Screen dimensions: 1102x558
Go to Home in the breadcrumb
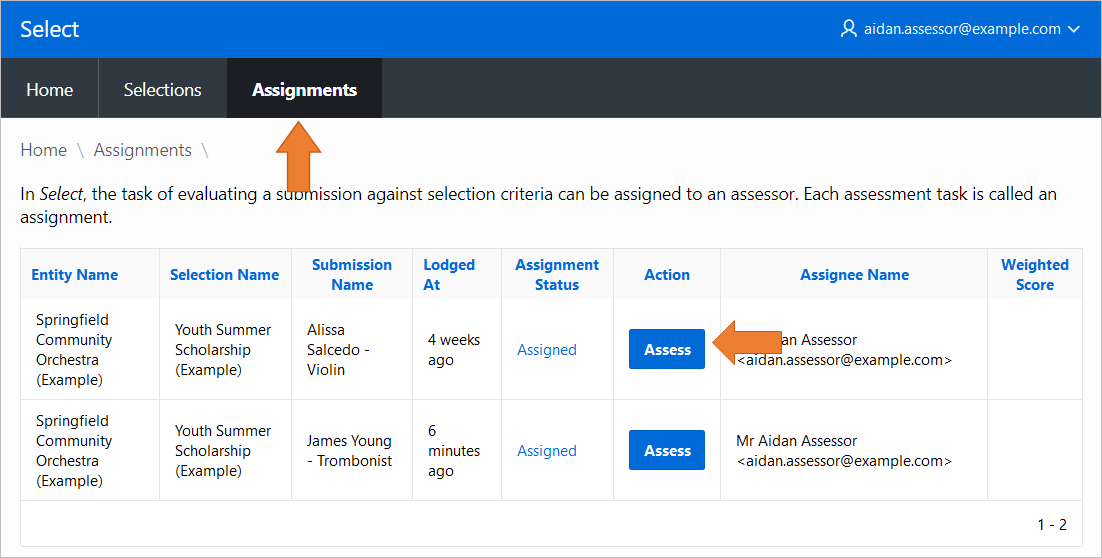coord(44,150)
